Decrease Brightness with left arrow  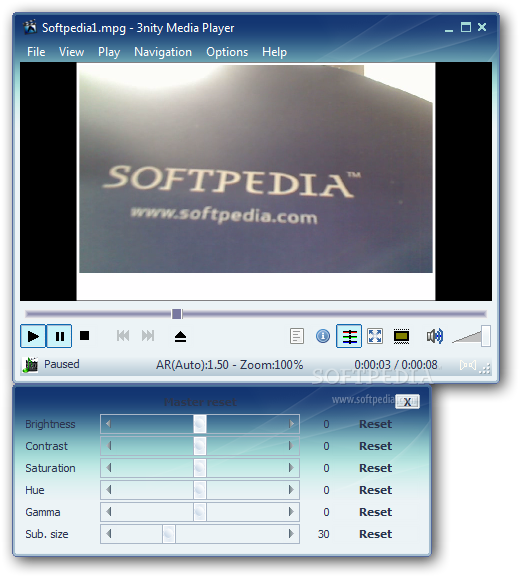click(108, 424)
